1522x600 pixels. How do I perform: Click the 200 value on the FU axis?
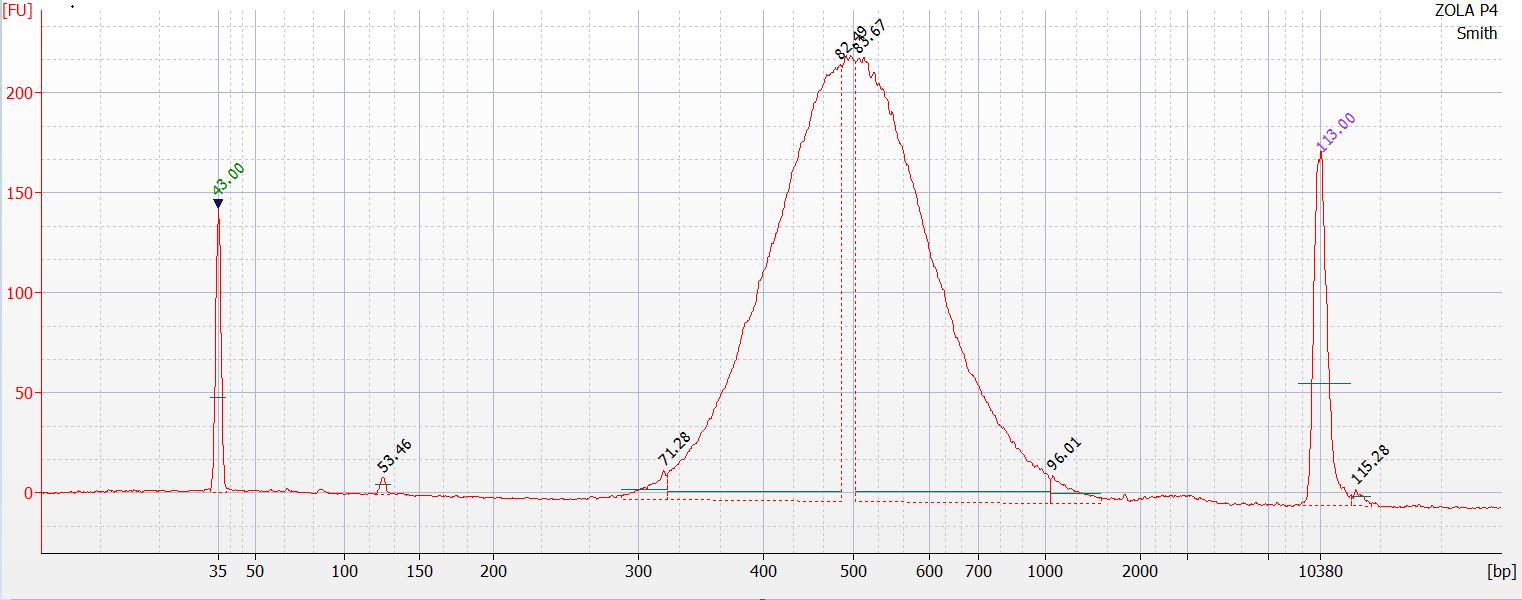pyautogui.click(x=20, y=93)
